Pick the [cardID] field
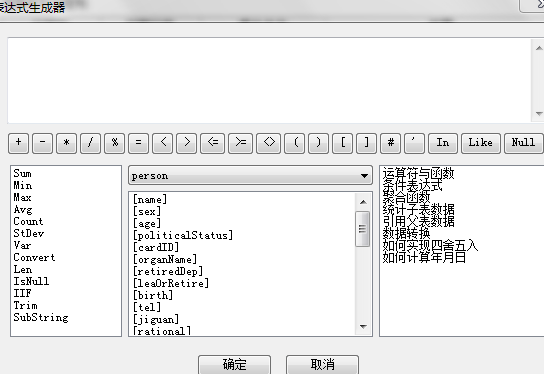Viewport: 544px width, 374px height. [x=156, y=247]
